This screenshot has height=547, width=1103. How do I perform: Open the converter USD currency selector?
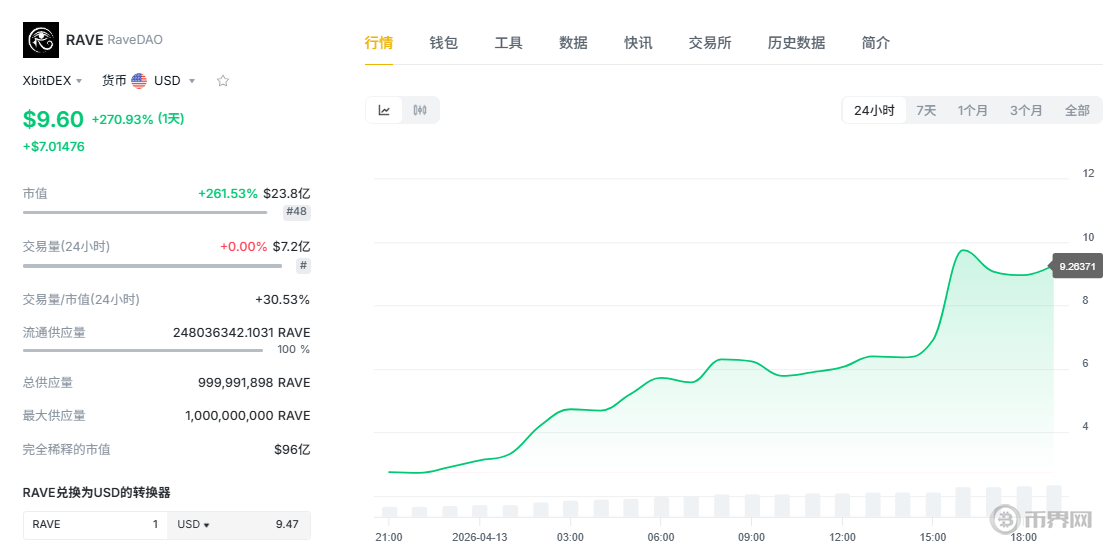tap(194, 525)
